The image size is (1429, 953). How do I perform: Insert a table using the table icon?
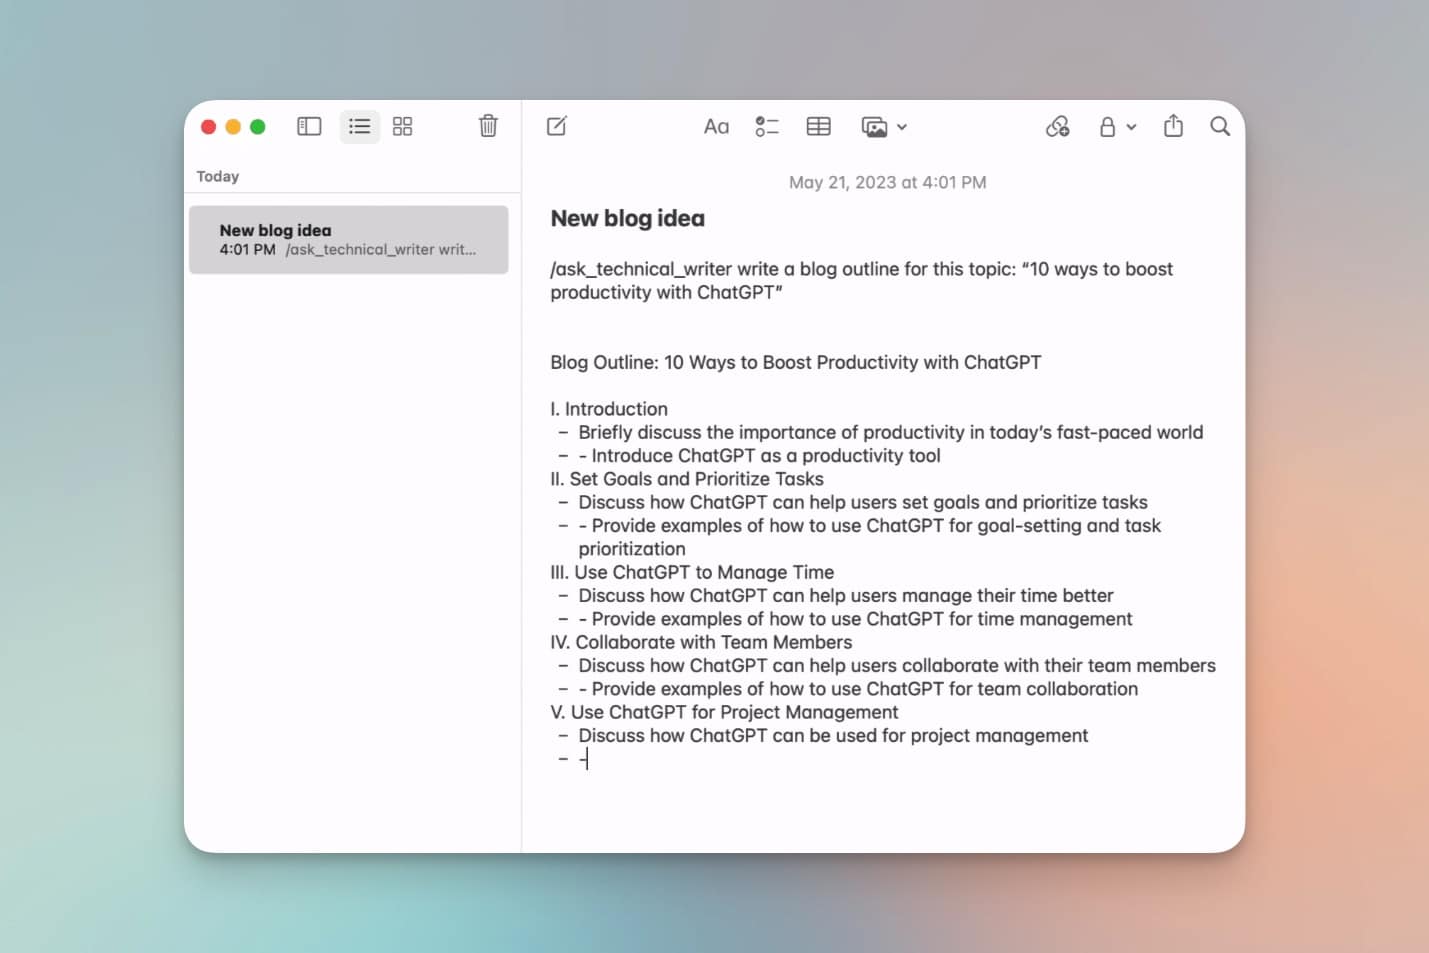[x=818, y=126]
